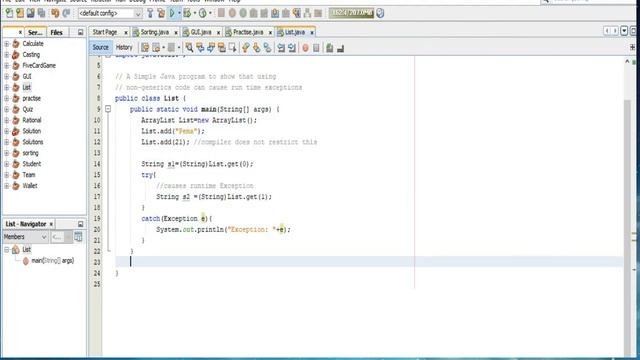Viewport: 640px width, 360px height.
Task: Select the Casting project
Action: [x=31, y=54]
